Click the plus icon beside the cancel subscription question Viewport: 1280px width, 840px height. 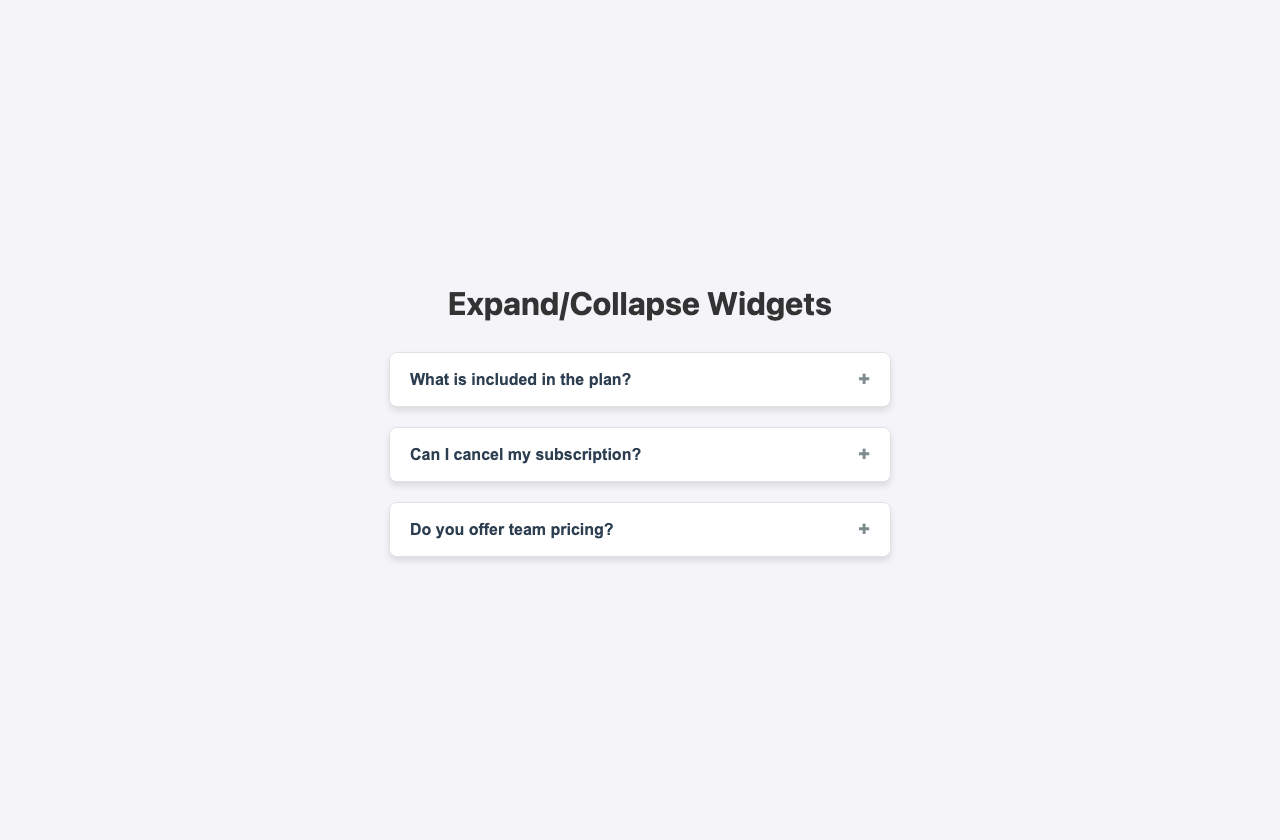point(864,454)
